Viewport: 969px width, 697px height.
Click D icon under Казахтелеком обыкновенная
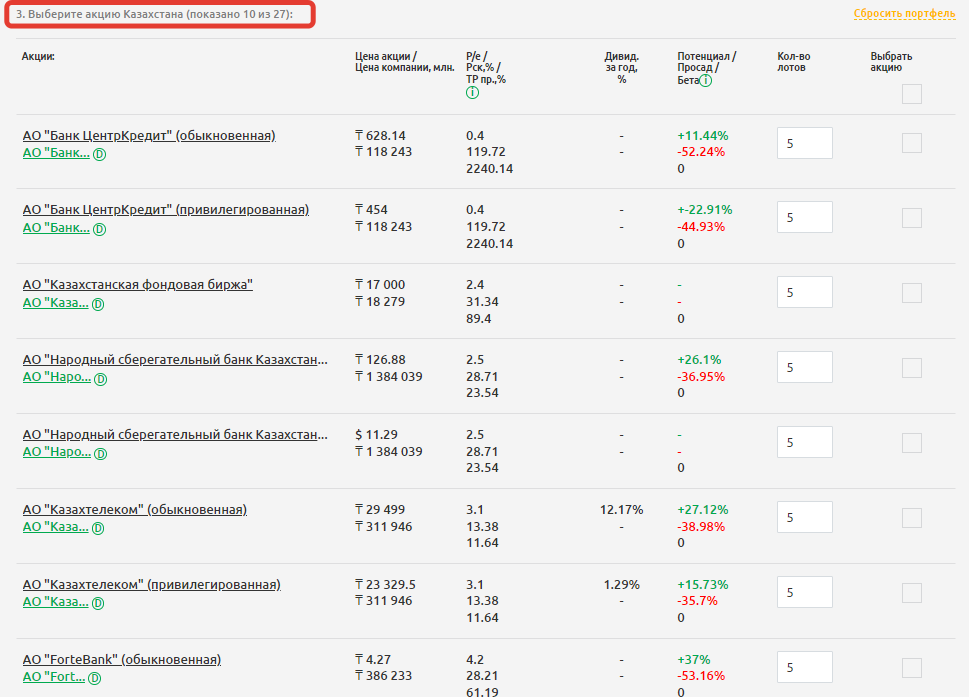(x=98, y=528)
